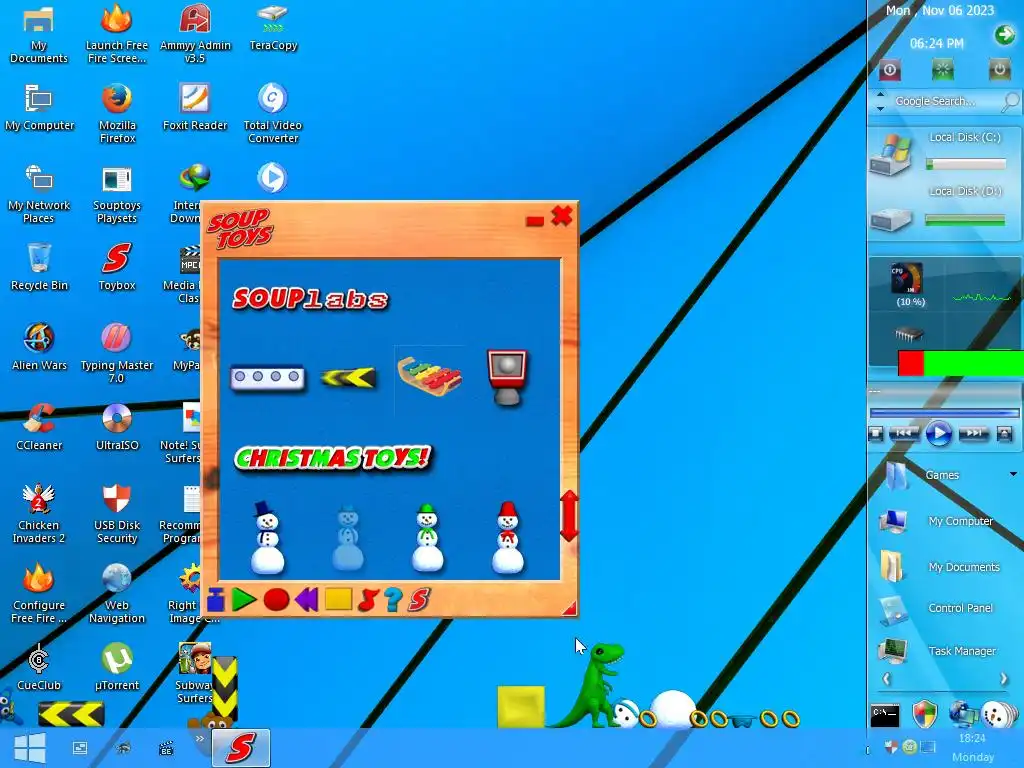Toggle the red music note icon

tap(368, 600)
